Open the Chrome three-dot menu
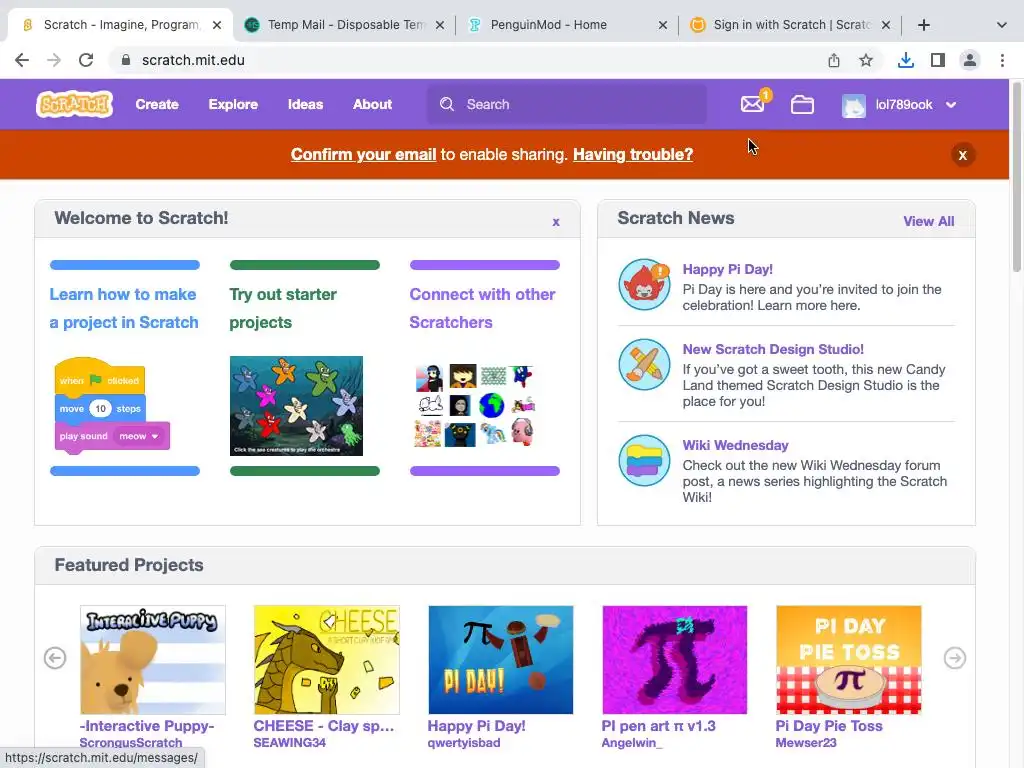This screenshot has height=768, width=1024. point(1002,60)
